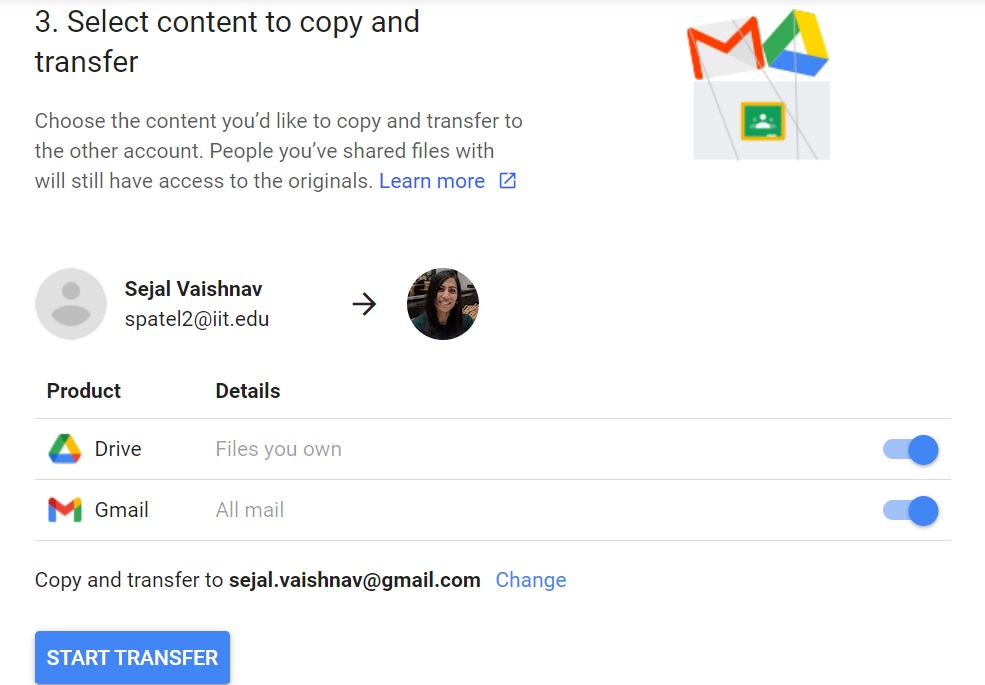Click the destination profile photo thumbnail
This screenshot has height=685, width=985.
(442, 303)
